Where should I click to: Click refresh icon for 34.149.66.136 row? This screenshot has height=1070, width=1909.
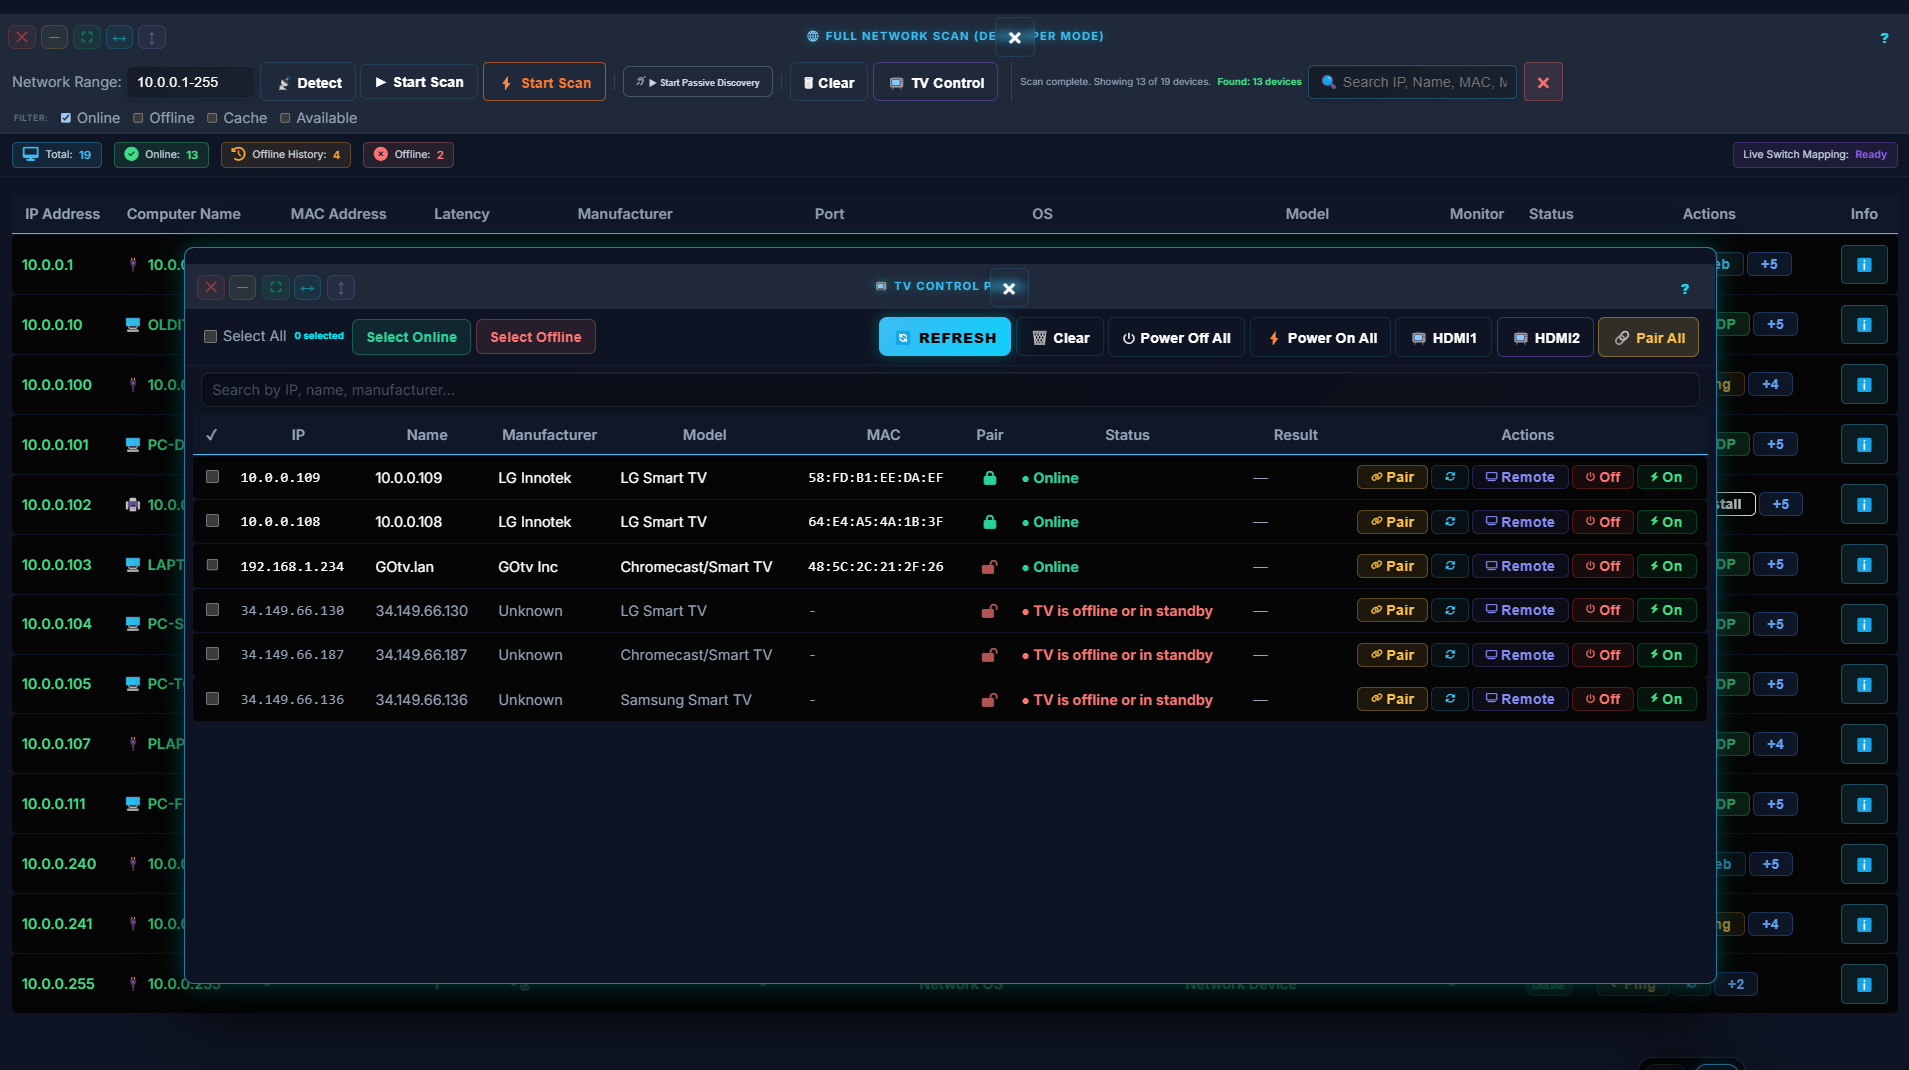[x=1450, y=699]
